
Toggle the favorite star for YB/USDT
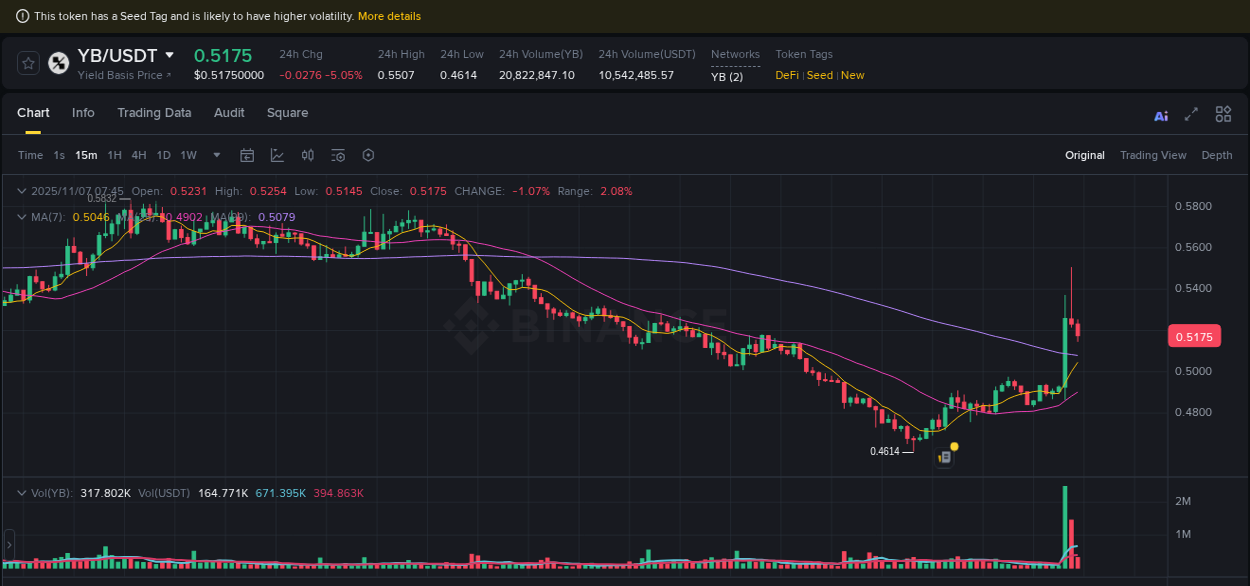27,62
